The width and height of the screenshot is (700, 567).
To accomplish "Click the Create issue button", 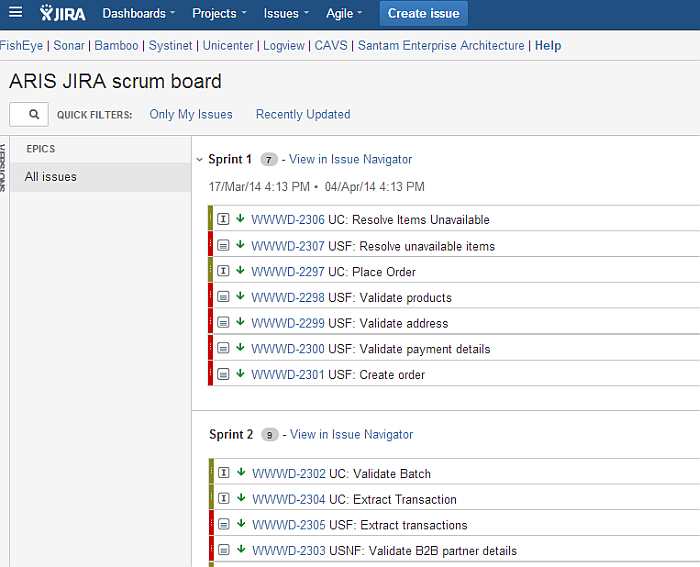I will coord(424,13).
